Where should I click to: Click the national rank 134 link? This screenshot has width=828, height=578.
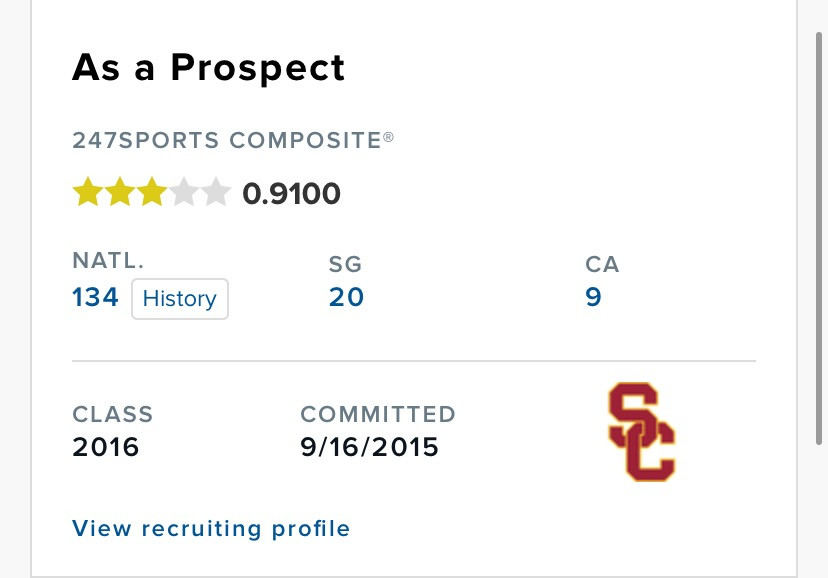pos(95,297)
